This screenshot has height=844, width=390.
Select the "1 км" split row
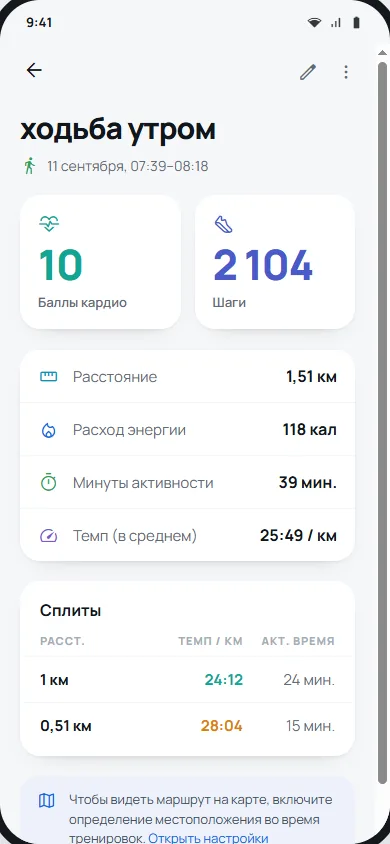[x=187, y=680]
